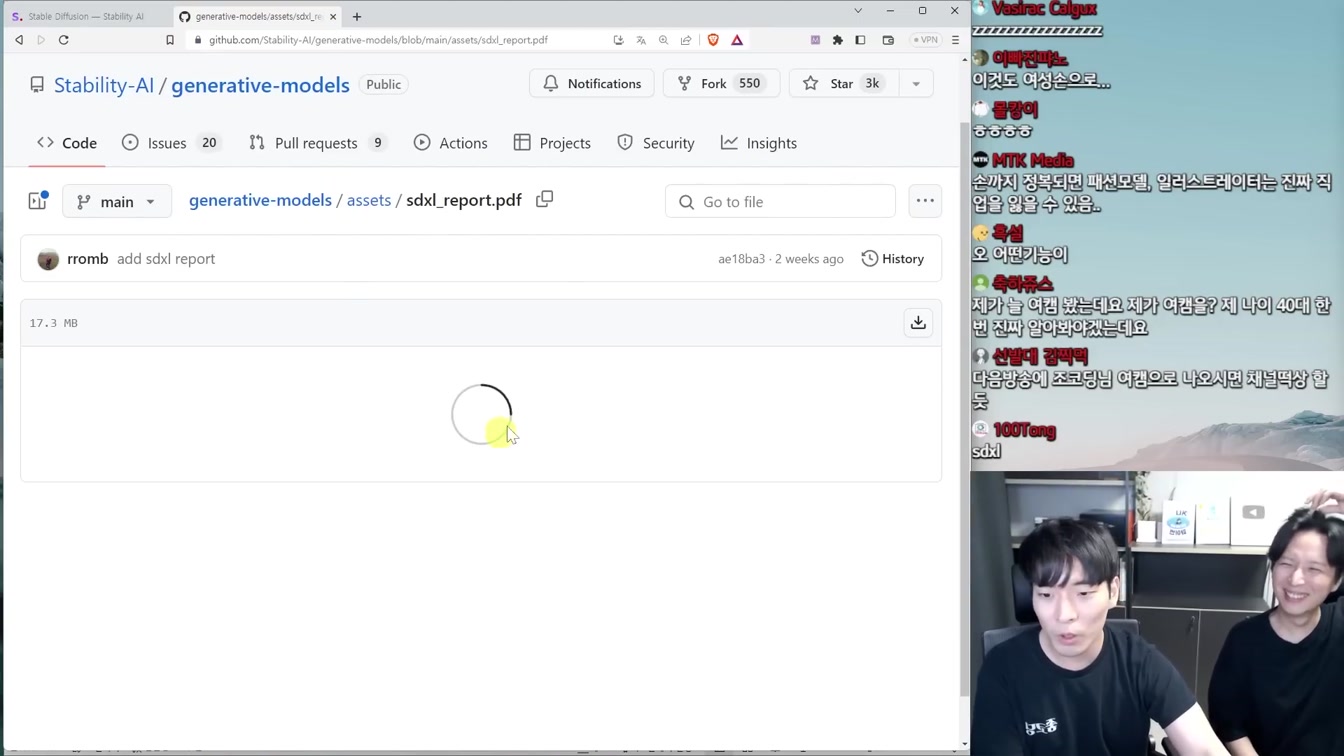The height and width of the screenshot is (756, 1344).
Task: Click the VPN button in toolbar
Action: click(x=925, y=40)
